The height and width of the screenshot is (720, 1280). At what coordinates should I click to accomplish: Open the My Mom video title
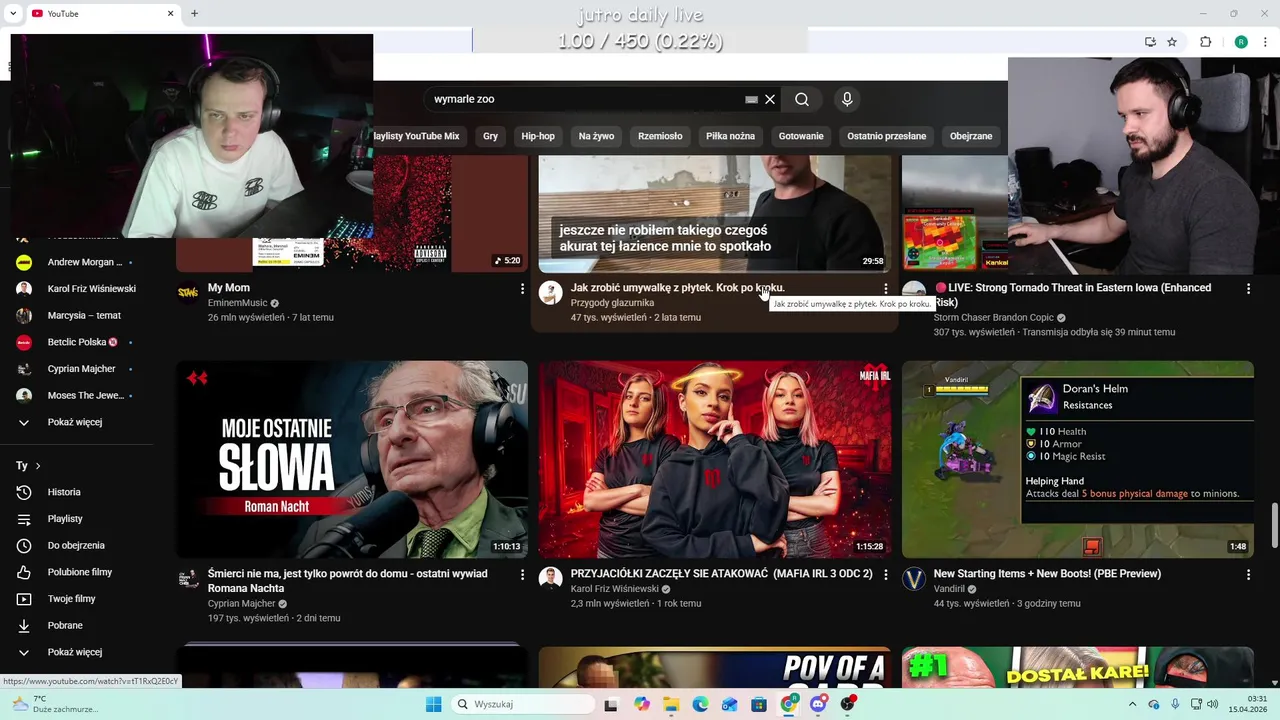229,288
